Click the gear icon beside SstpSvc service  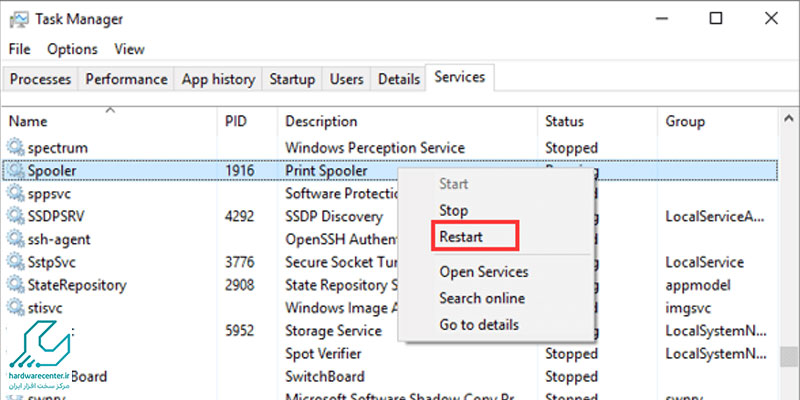(15, 262)
